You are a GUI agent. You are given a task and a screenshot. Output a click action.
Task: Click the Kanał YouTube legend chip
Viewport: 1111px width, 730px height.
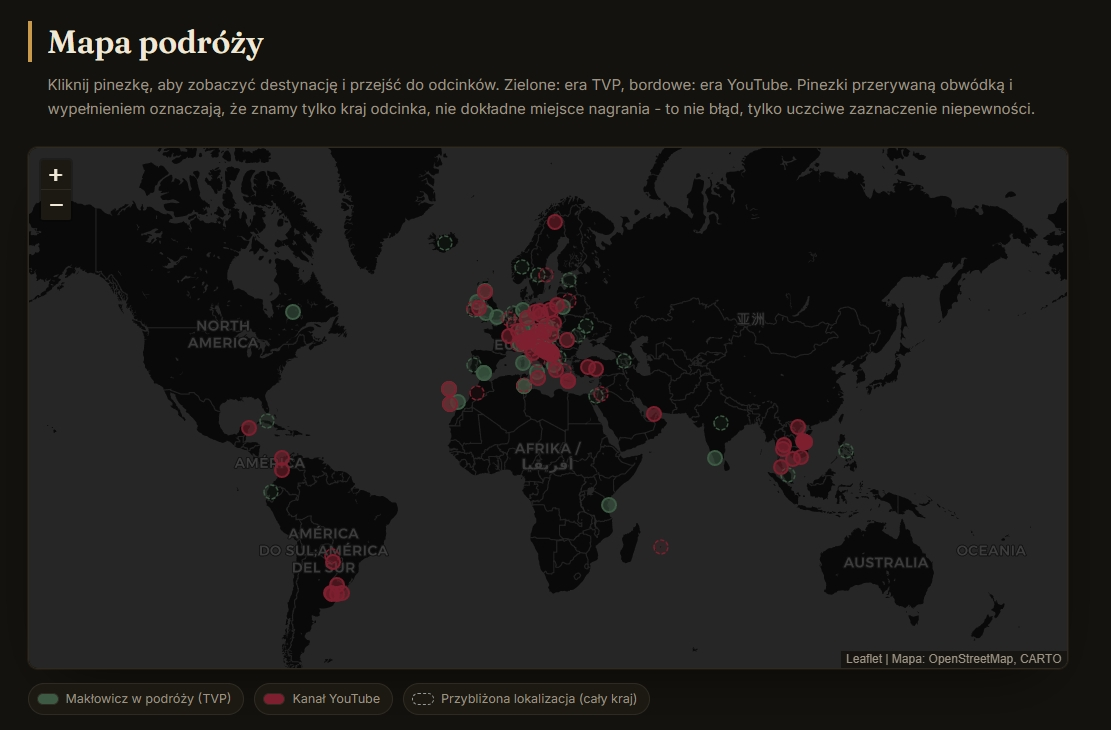[x=323, y=699]
